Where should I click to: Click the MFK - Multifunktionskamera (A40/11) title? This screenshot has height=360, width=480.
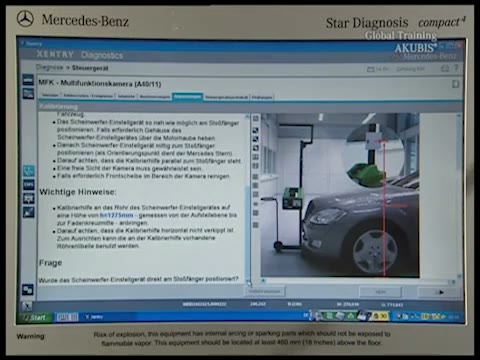100,83
